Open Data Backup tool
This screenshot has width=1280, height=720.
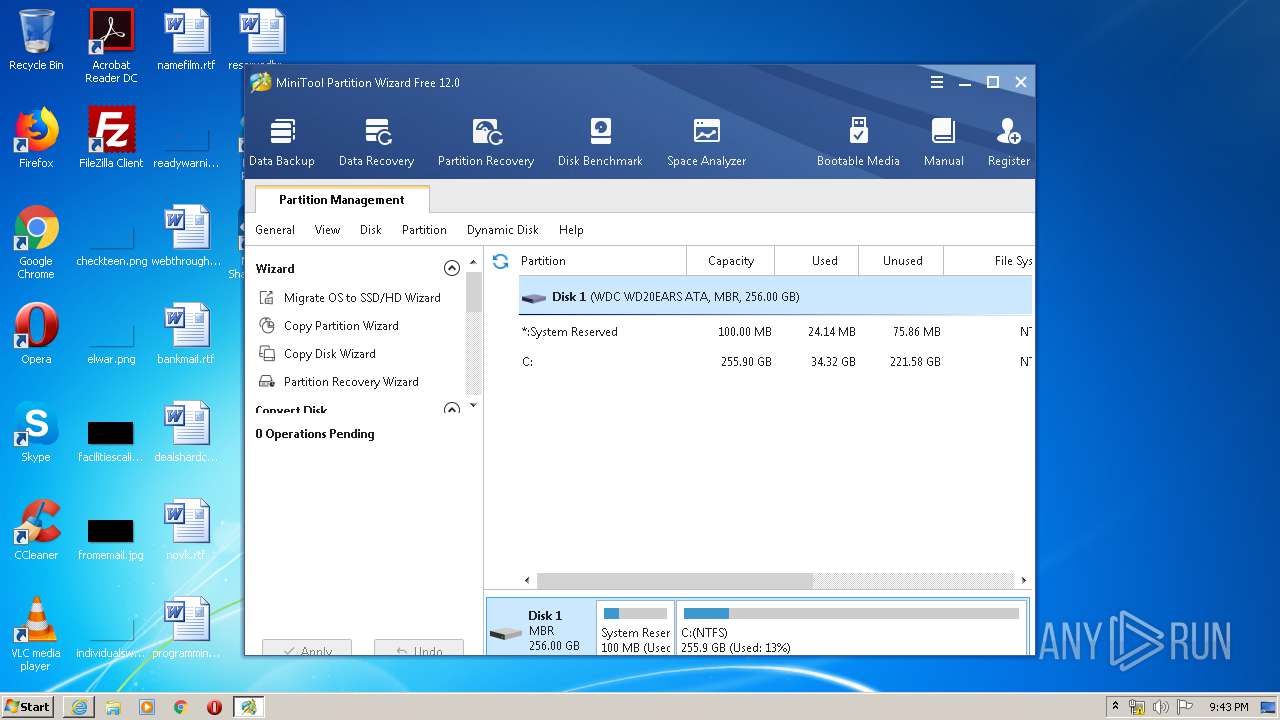pos(281,141)
